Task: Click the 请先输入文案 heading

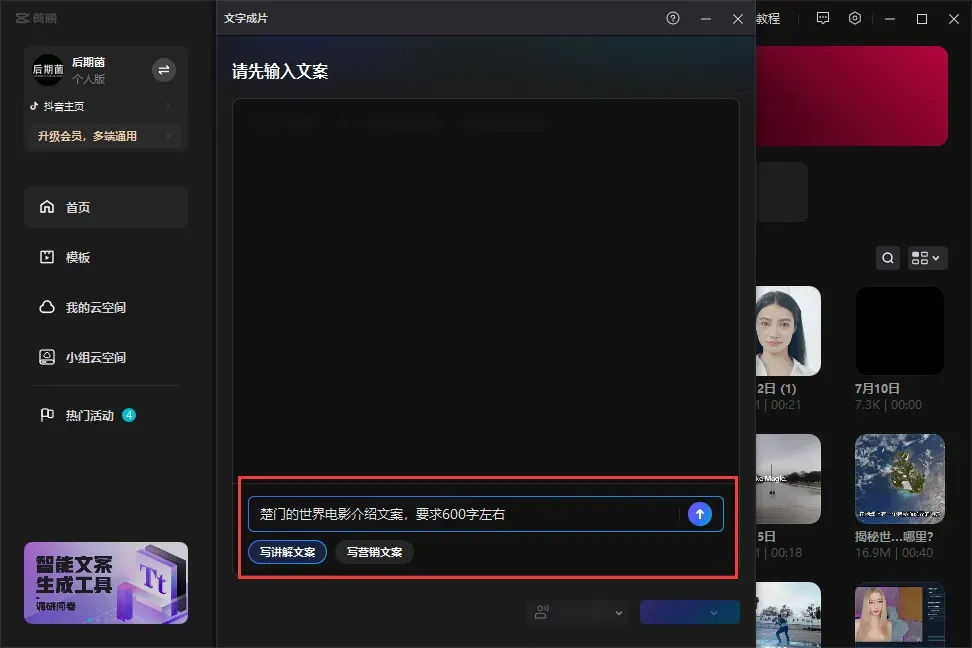Action: tap(280, 71)
